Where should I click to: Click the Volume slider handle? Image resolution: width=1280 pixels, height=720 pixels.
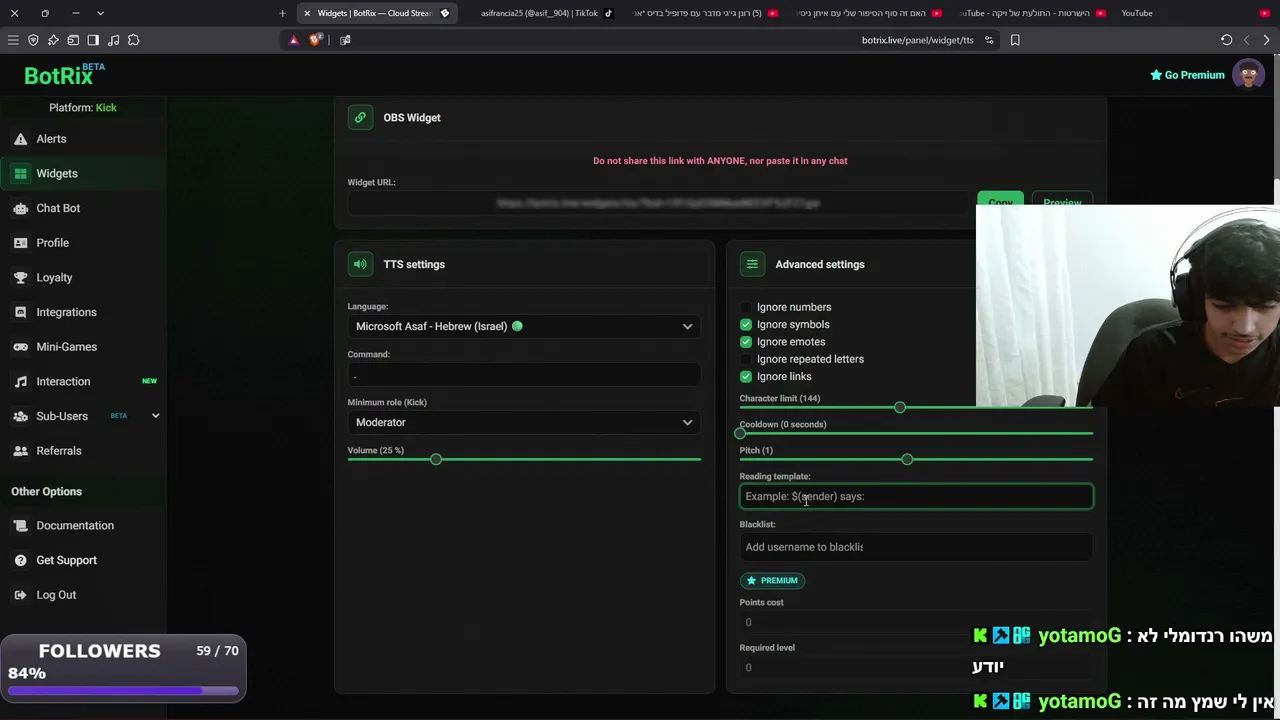pos(436,459)
